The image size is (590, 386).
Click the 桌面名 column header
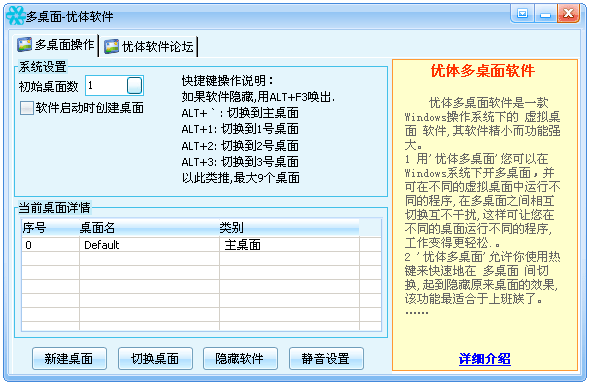click(149, 227)
